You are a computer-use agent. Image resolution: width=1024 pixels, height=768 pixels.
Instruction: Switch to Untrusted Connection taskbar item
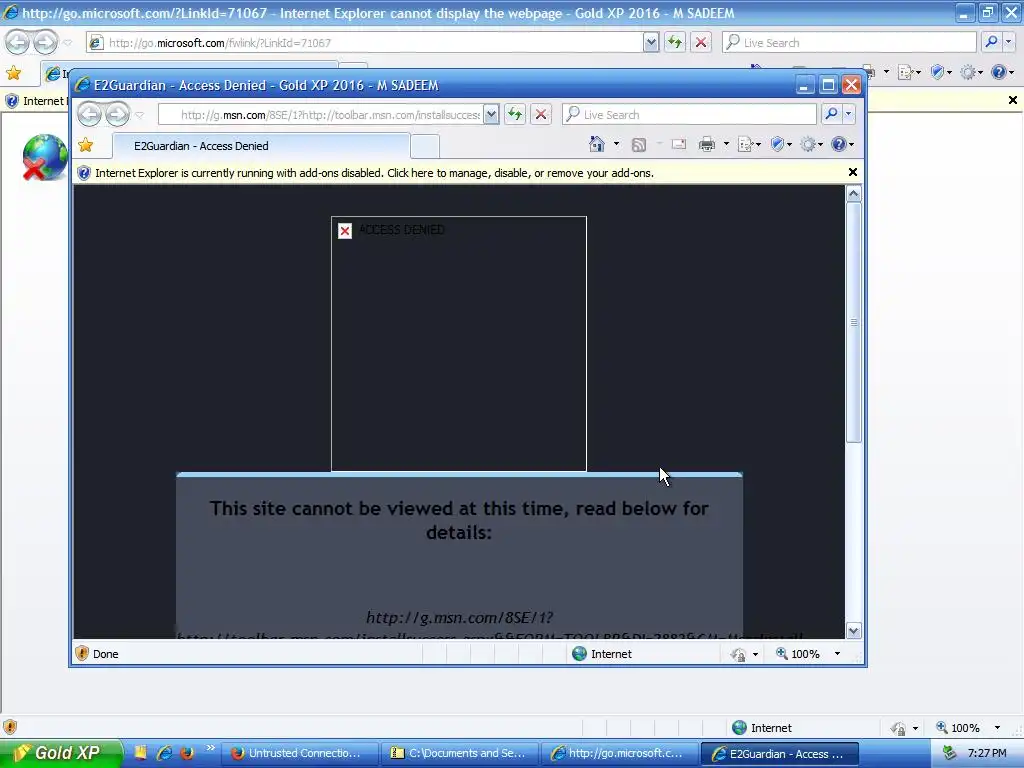coord(300,753)
